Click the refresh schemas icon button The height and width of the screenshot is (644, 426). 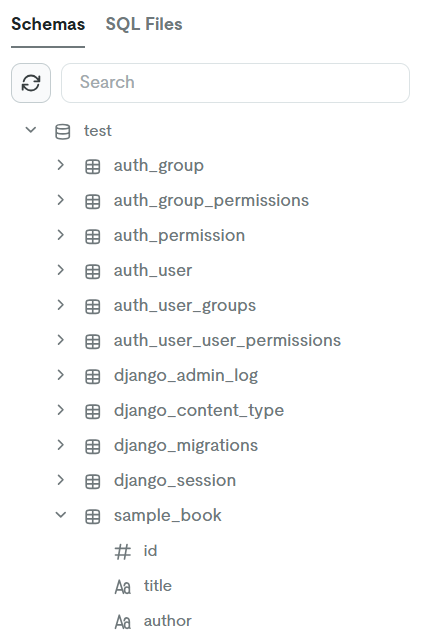pos(31,83)
